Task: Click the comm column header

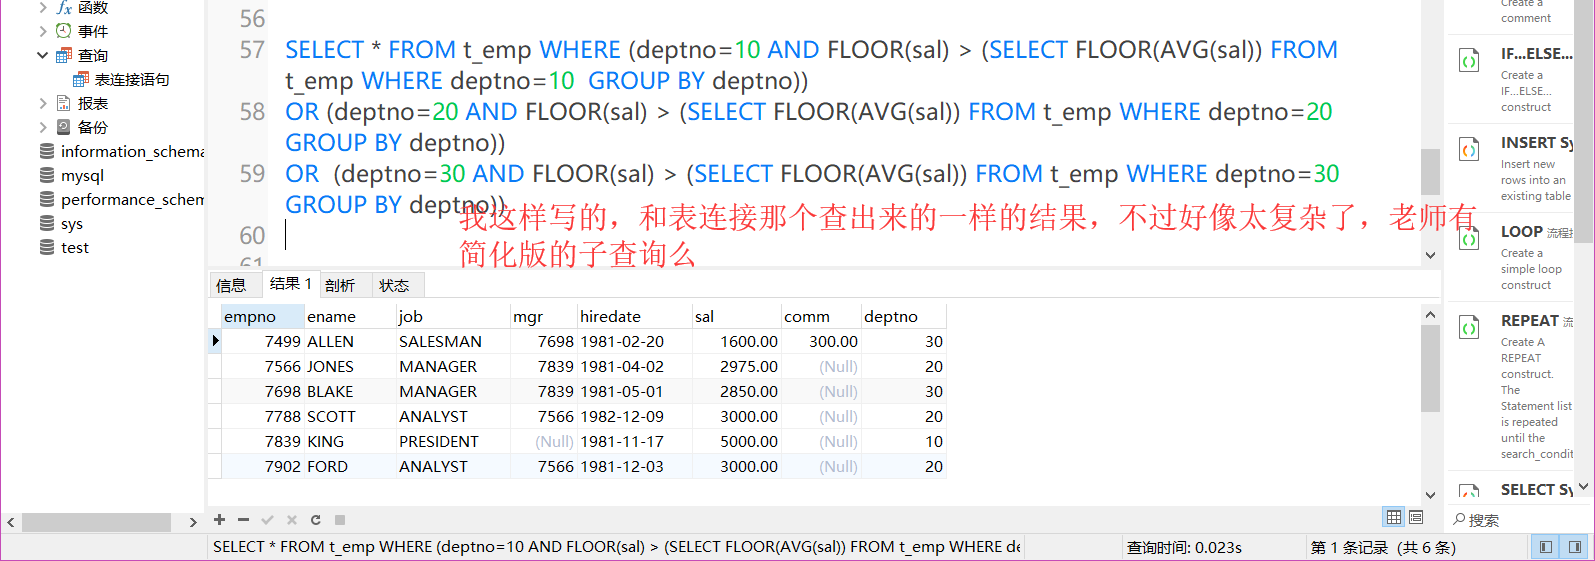Action: coord(821,316)
